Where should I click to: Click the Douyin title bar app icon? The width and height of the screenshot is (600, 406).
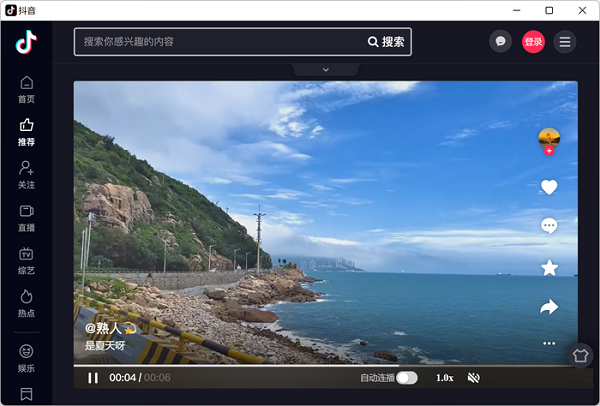pyautogui.click(x=11, y=10)
